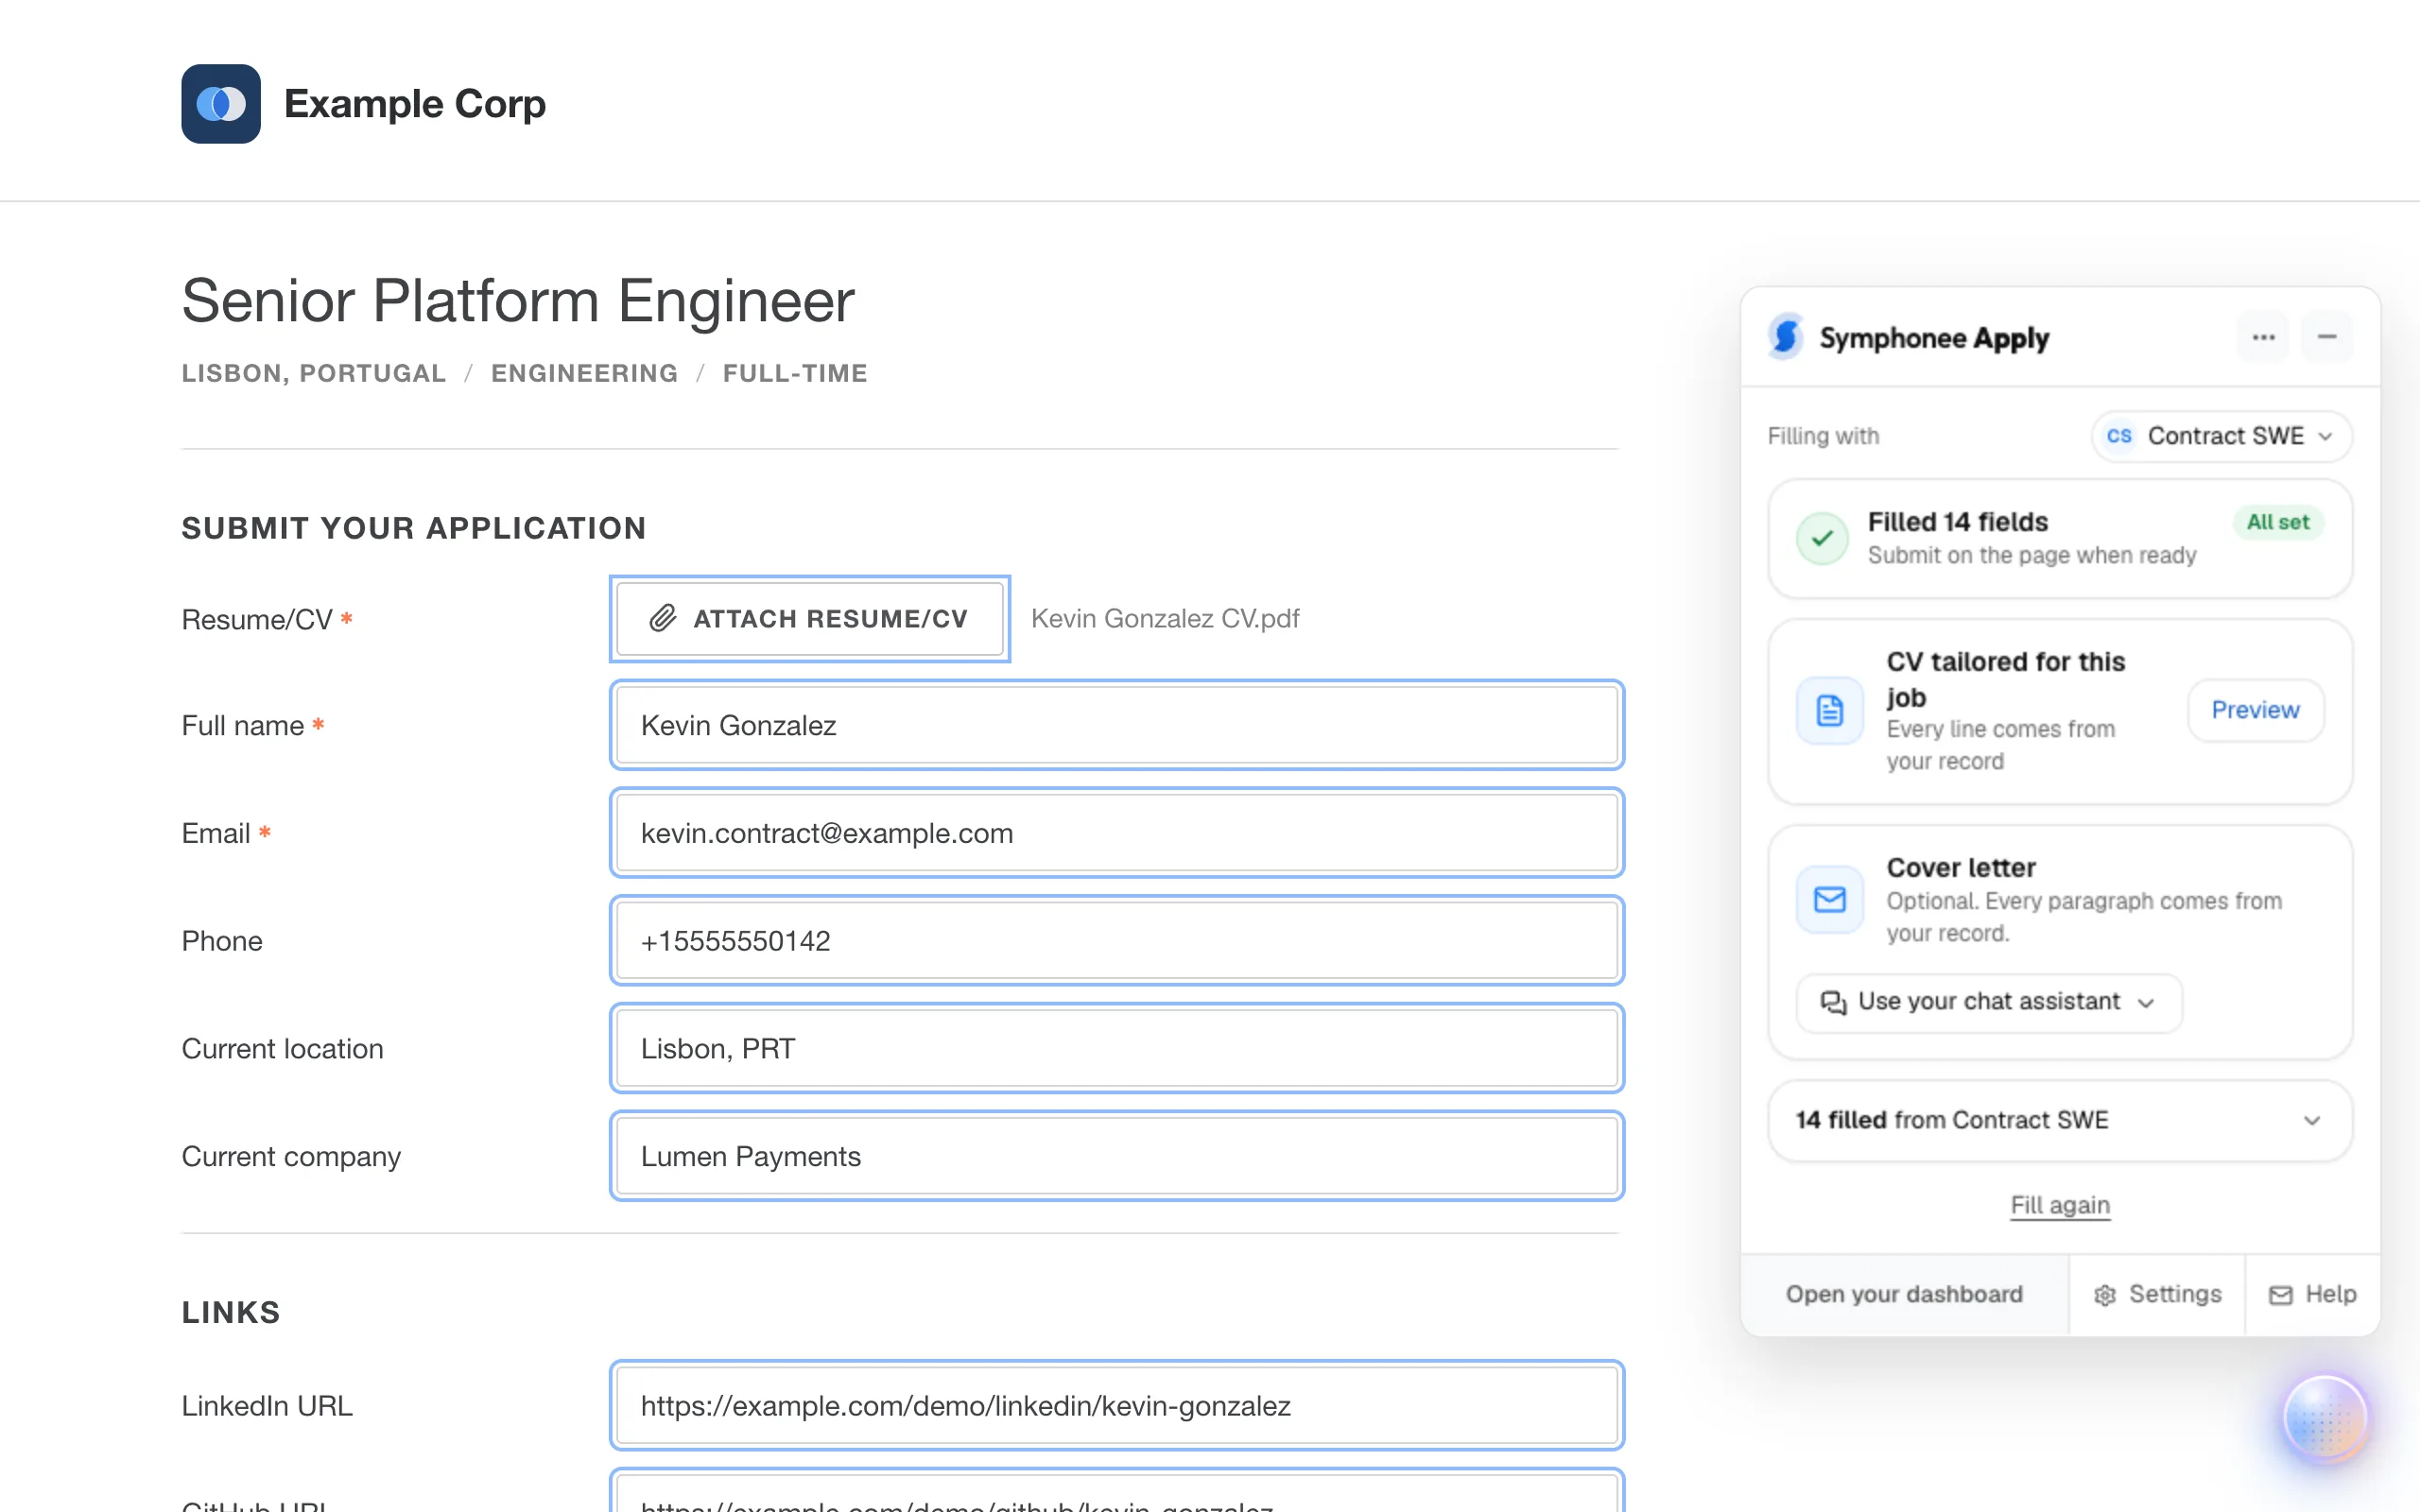Click the CV document icon
Screen dimensions: 2420x1512
(x=1829, y=711)
